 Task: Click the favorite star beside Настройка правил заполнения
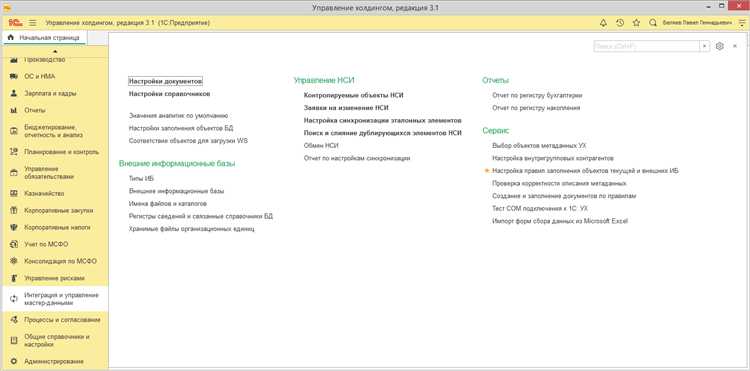[487, 171]
